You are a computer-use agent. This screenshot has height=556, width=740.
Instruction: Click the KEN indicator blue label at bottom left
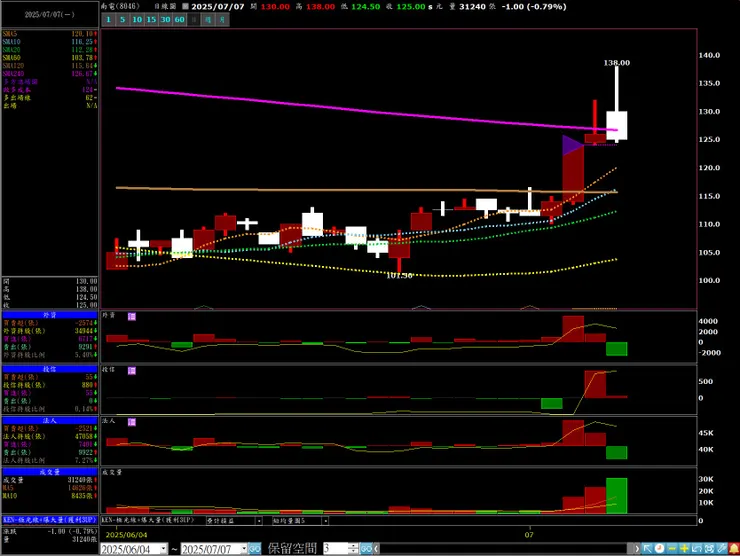coord(50,520)
